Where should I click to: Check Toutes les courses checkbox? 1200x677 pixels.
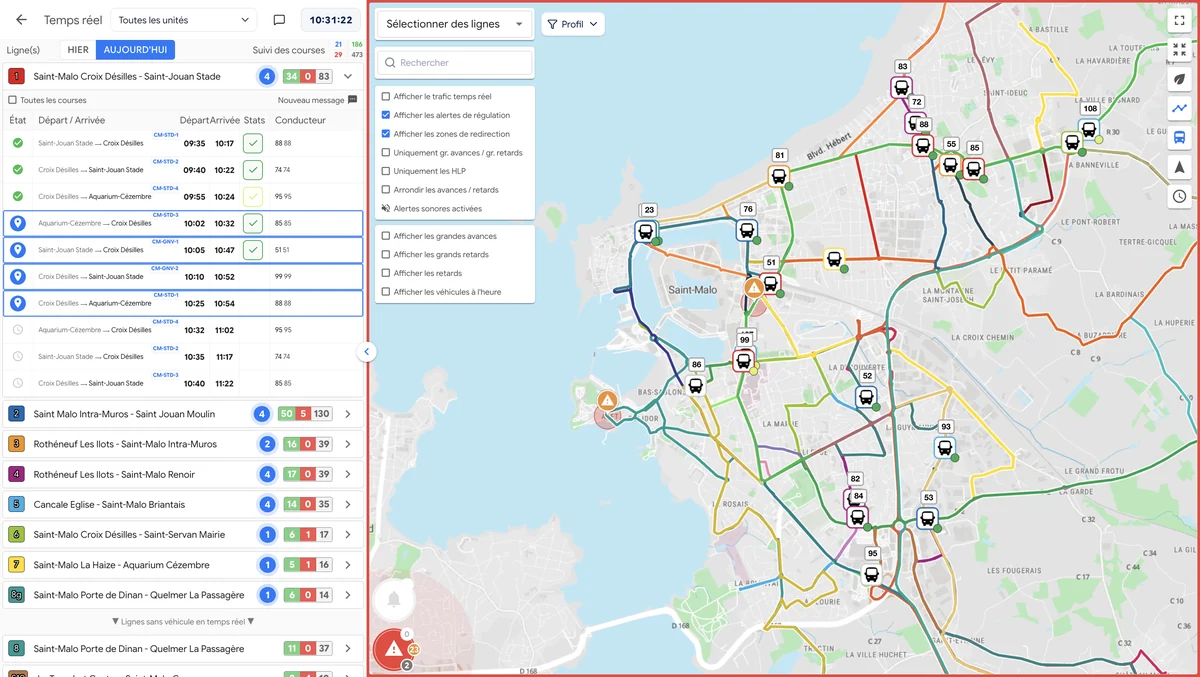click(12, 100)
